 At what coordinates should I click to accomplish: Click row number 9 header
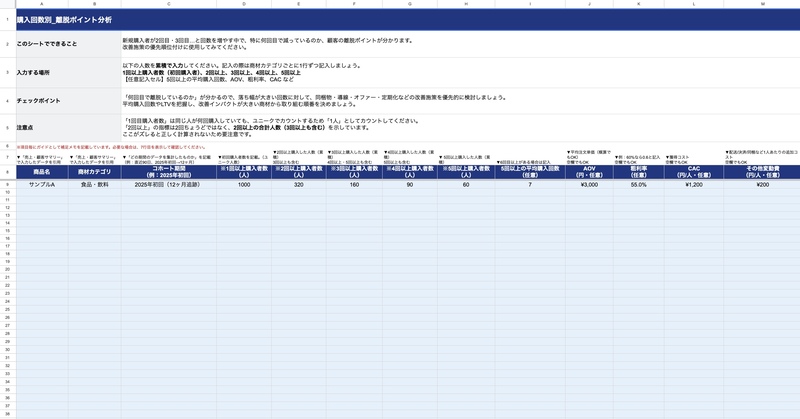click(6, 185)
